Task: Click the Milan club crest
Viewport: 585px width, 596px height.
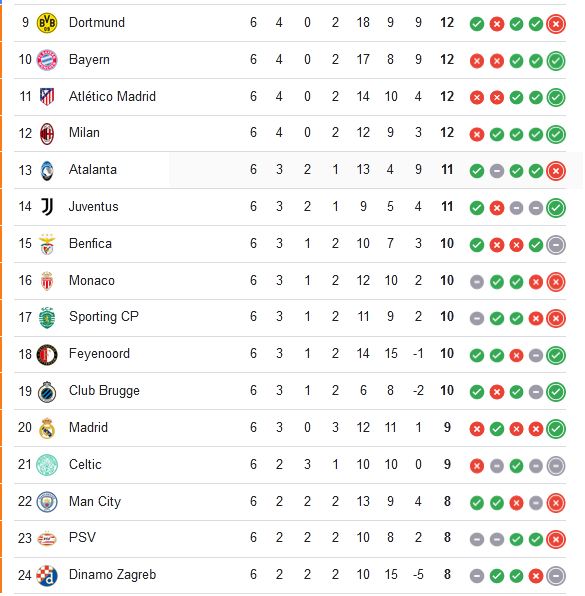Action: click(47, 133)
